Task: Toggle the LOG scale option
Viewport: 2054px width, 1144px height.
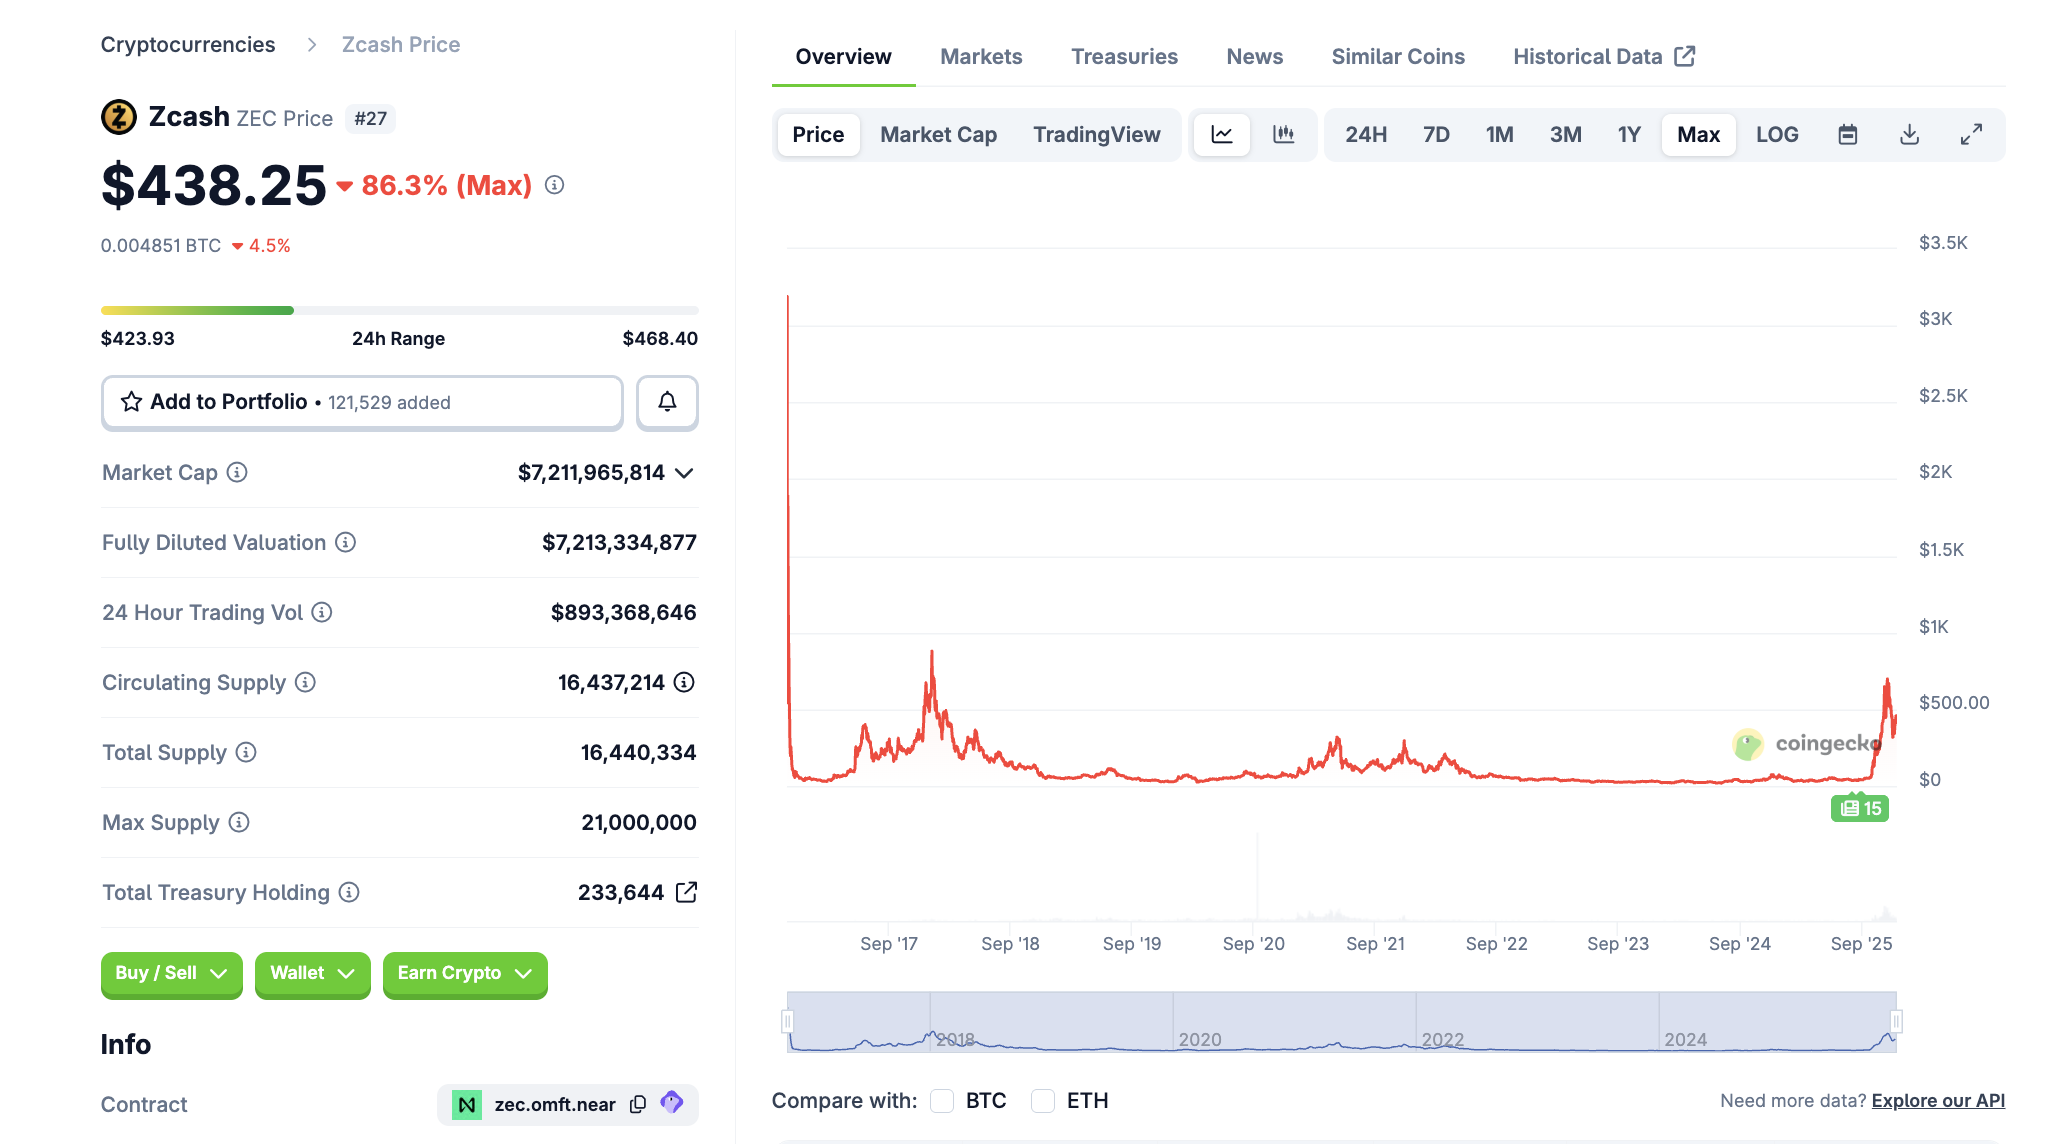Action: 1776,134
